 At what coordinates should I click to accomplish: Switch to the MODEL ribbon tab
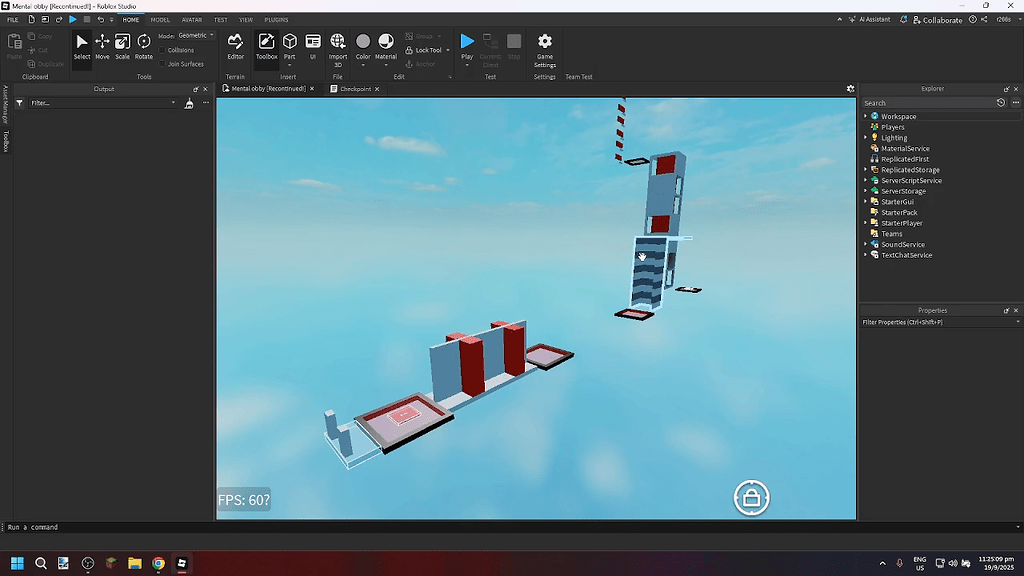pos(160,19)
